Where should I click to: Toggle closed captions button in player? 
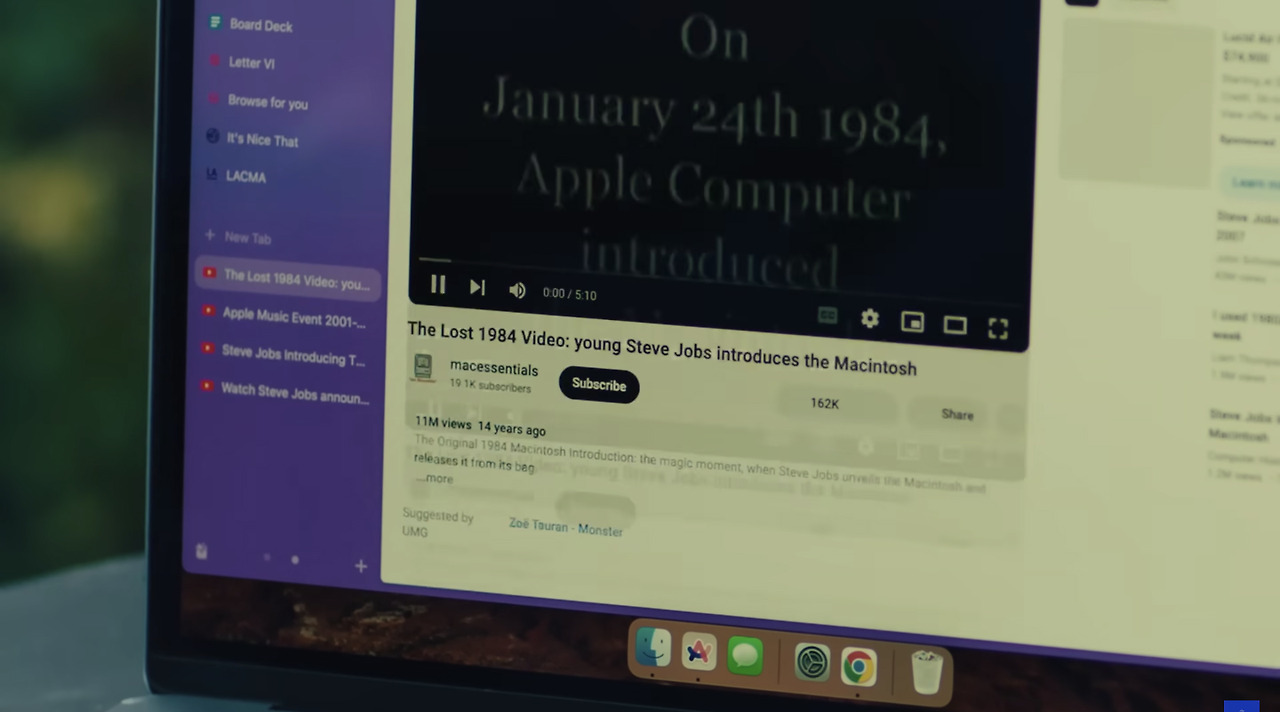pyautogui.click(x=828, y=315)
